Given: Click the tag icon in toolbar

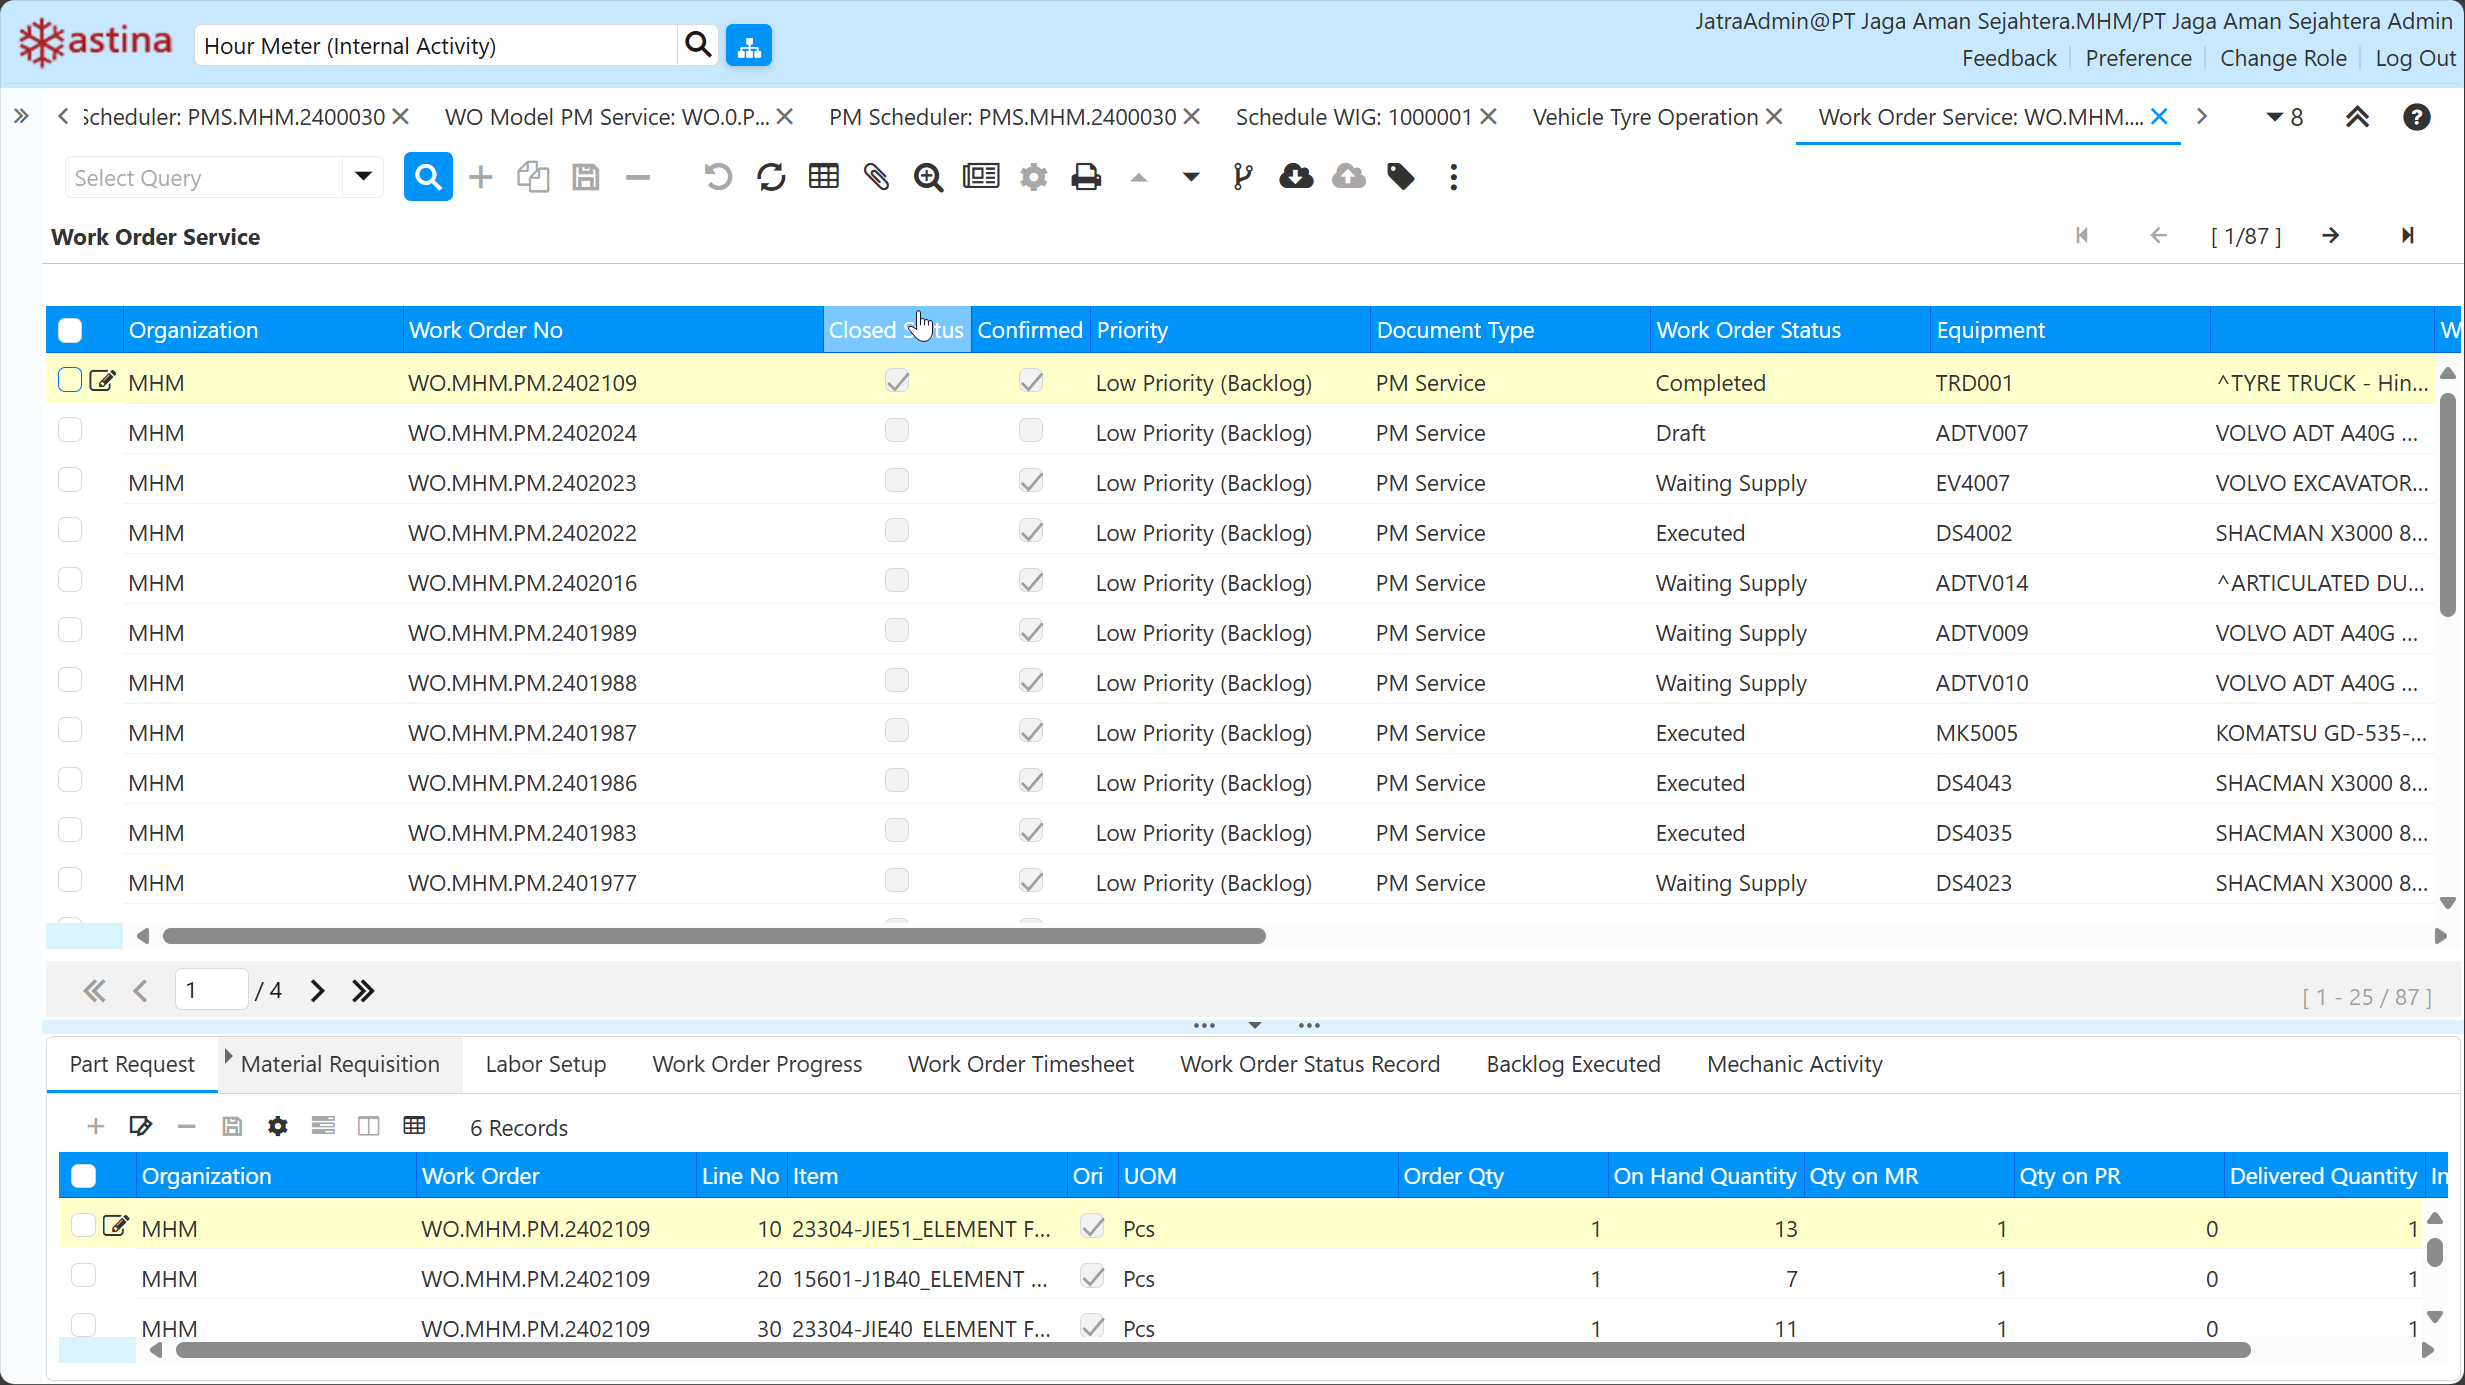Looking at the screenshot, I should click(1401, 177).
